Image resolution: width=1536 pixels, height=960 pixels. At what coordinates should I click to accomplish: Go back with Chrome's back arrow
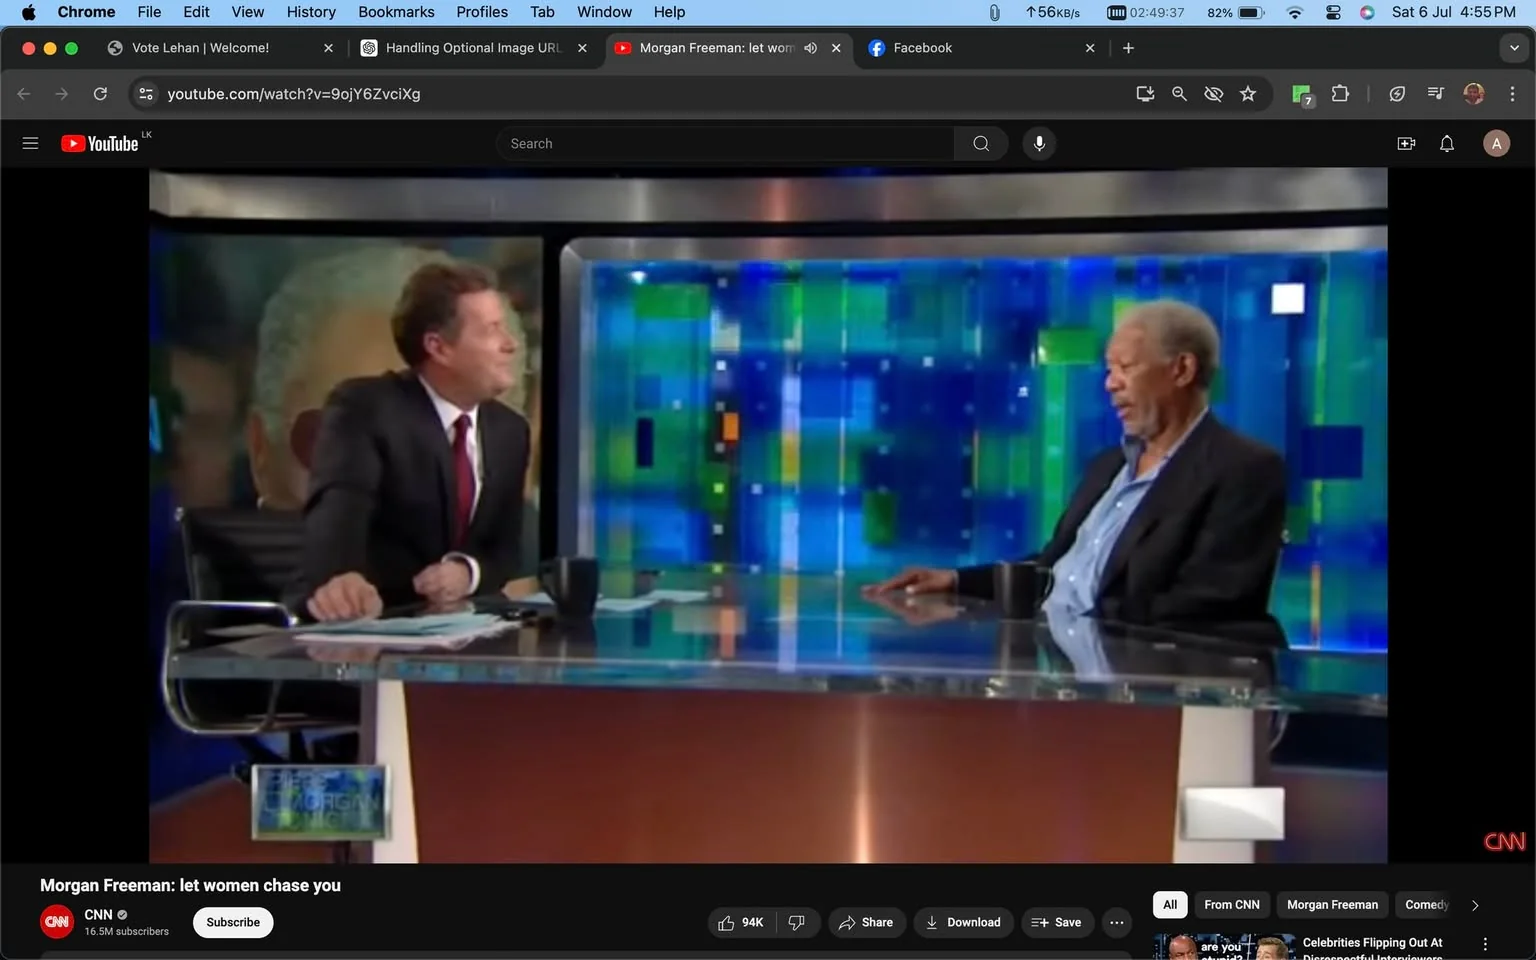coord(24,93)
